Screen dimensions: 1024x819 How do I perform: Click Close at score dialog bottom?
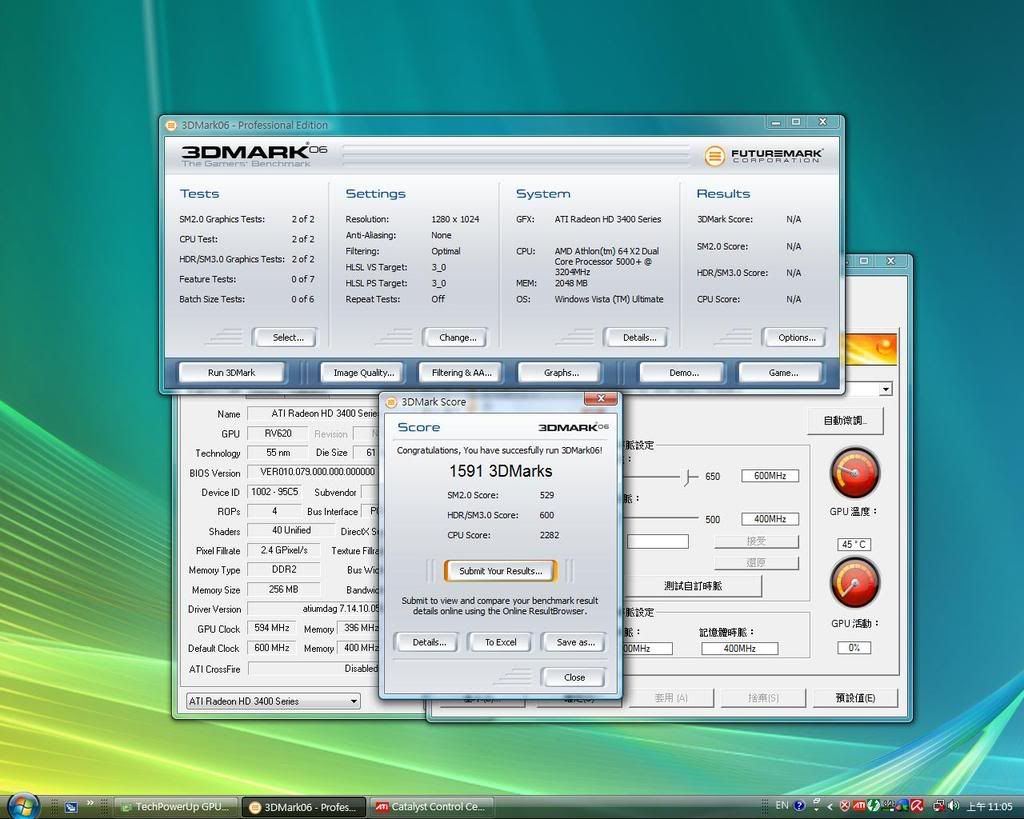click(574, 677)
